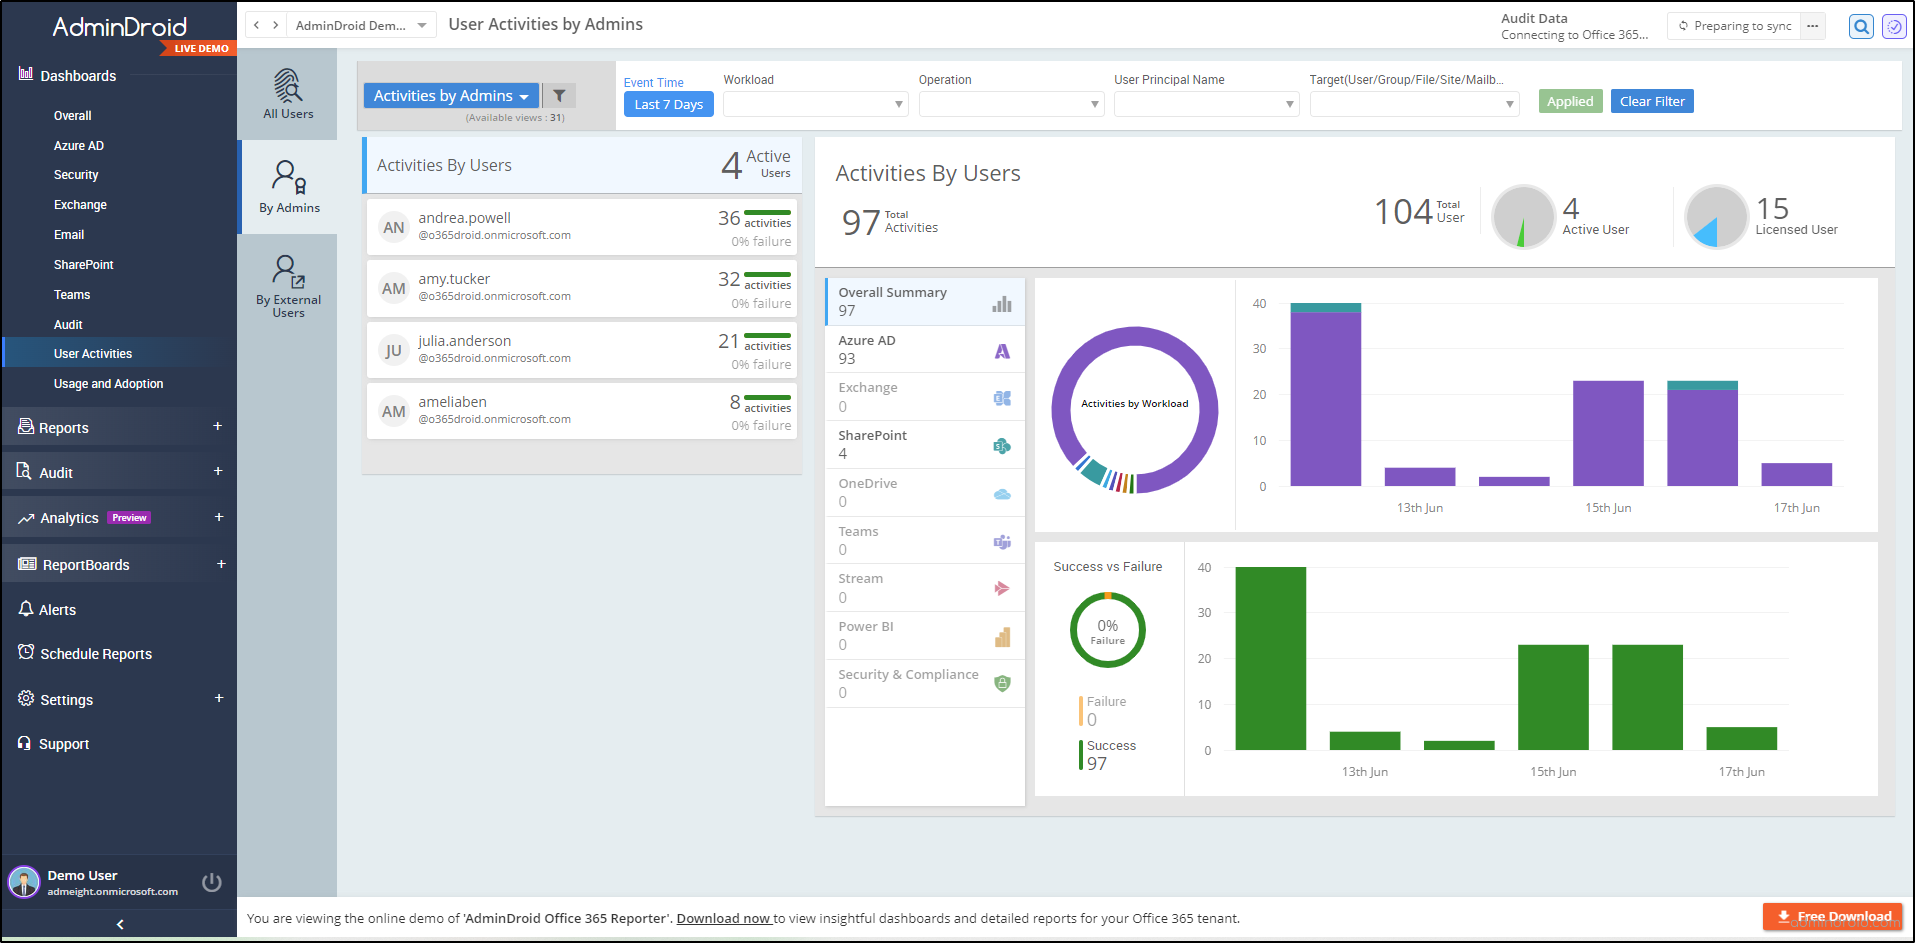Screen dimensions: 1915x943
Task: Open the Usage and Adoption dashboard
Action: (108, 383)
